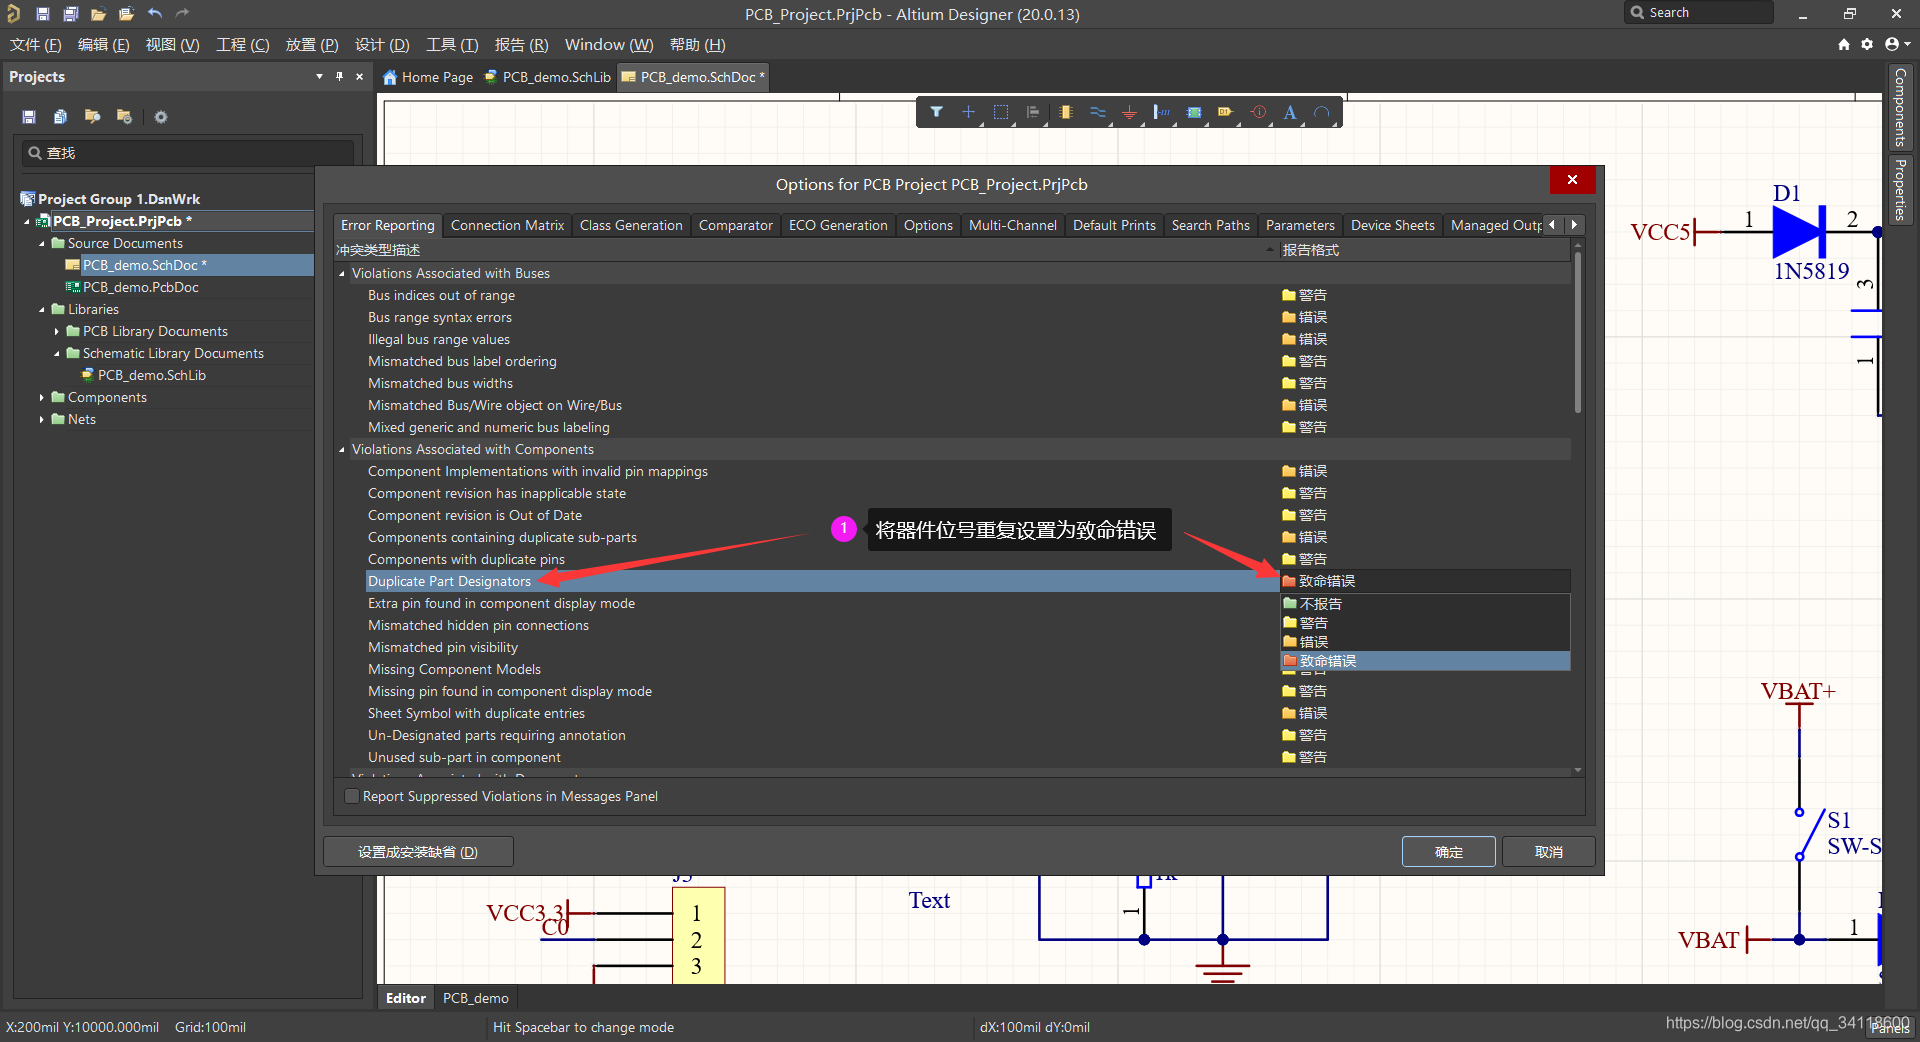
Task: Click the Projects panel folder search icon
Action: point(93,117)
